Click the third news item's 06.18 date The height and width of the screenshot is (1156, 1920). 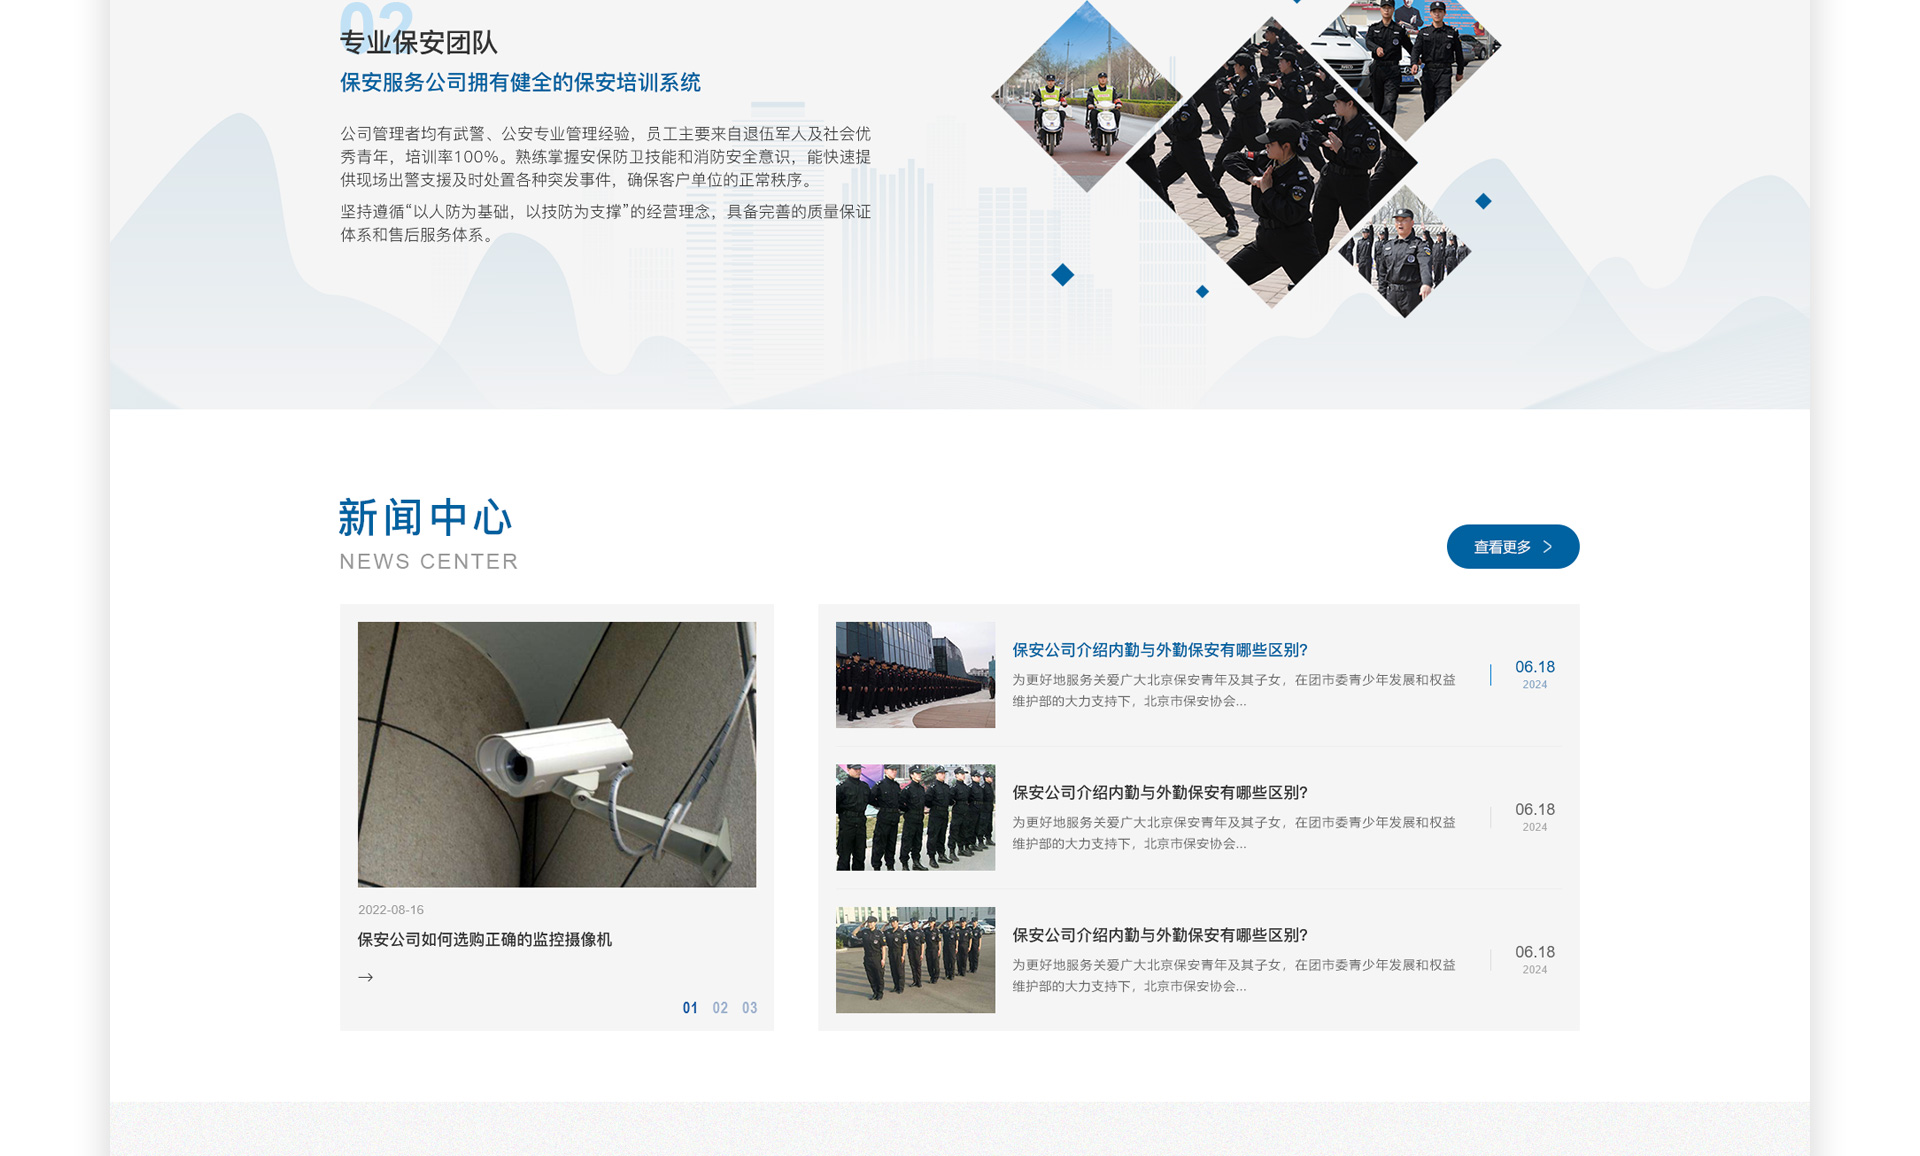[x=1534, y=952]
